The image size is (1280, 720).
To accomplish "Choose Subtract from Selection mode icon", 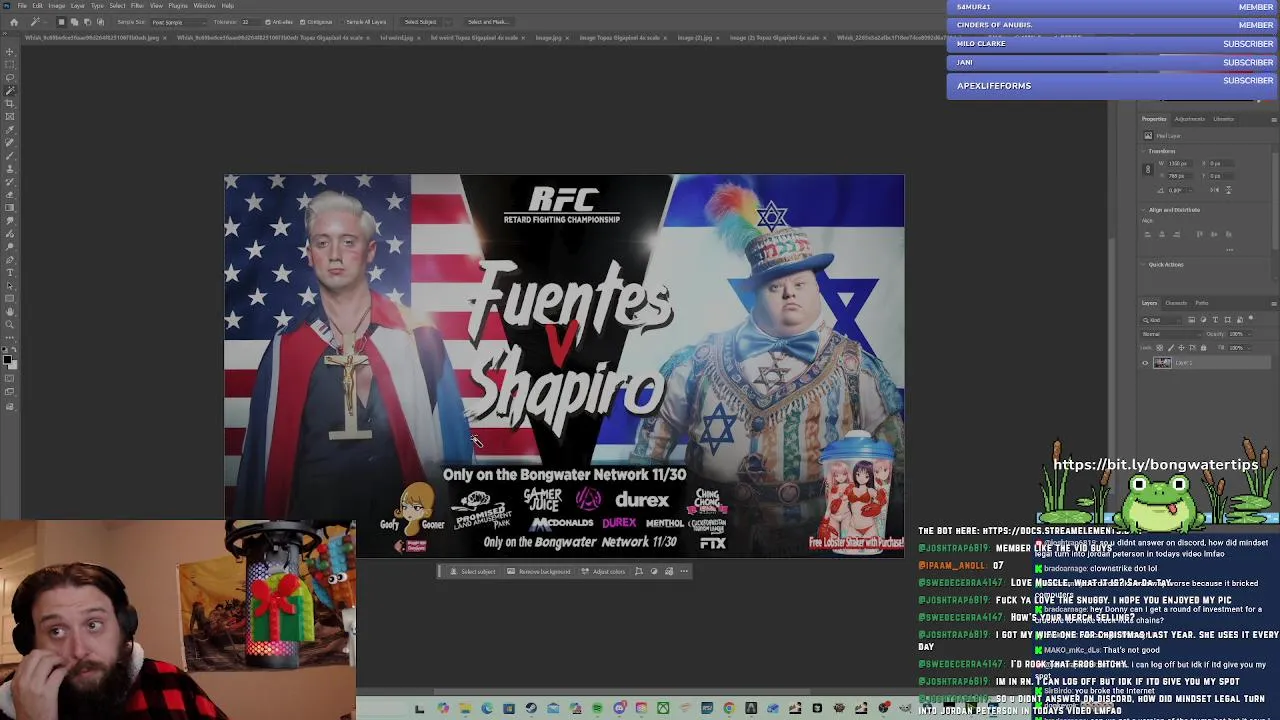I will [x=87, y=21].
